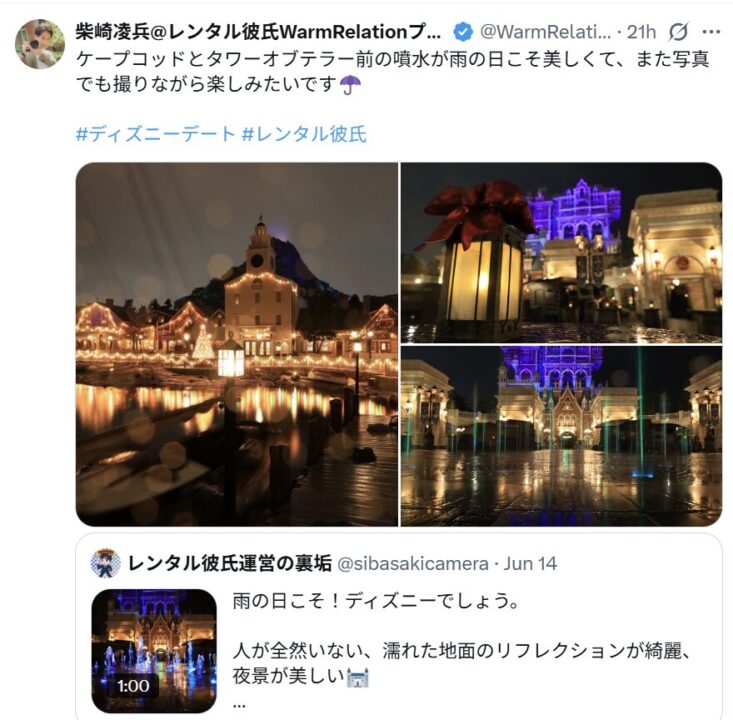Open 柴崎凌兵 profile avatar photo

pos(40,44)
